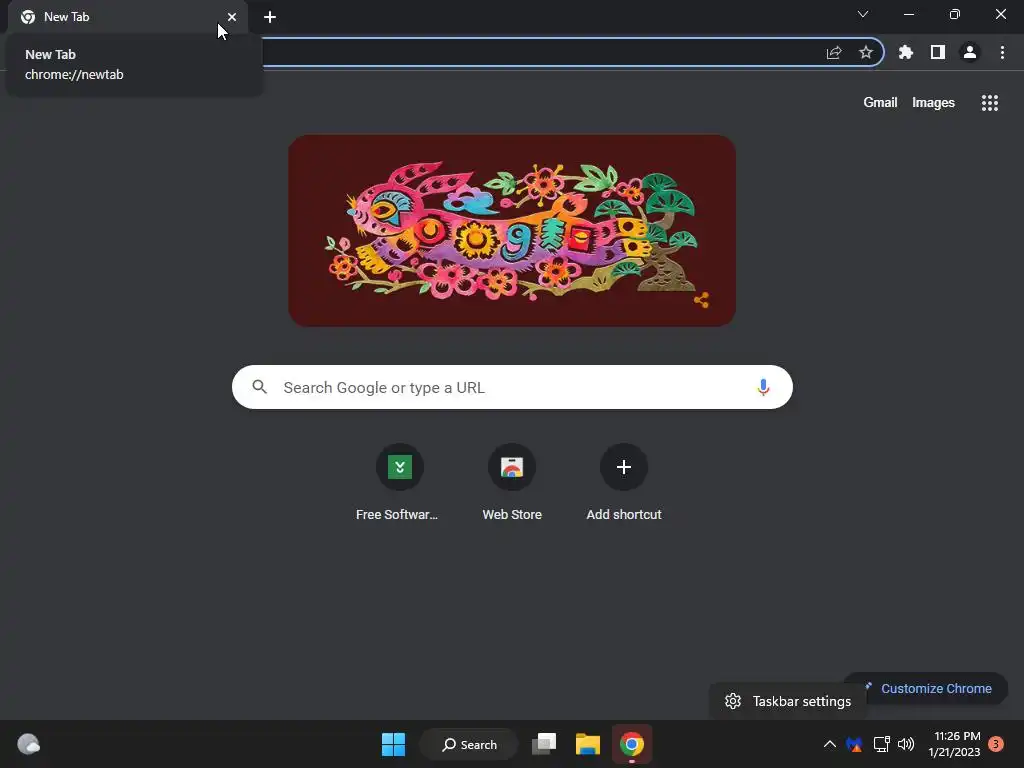Open Task View on the taskbar
The width and height of the screenshot is (1024, 768).
[x=543, y=744]
